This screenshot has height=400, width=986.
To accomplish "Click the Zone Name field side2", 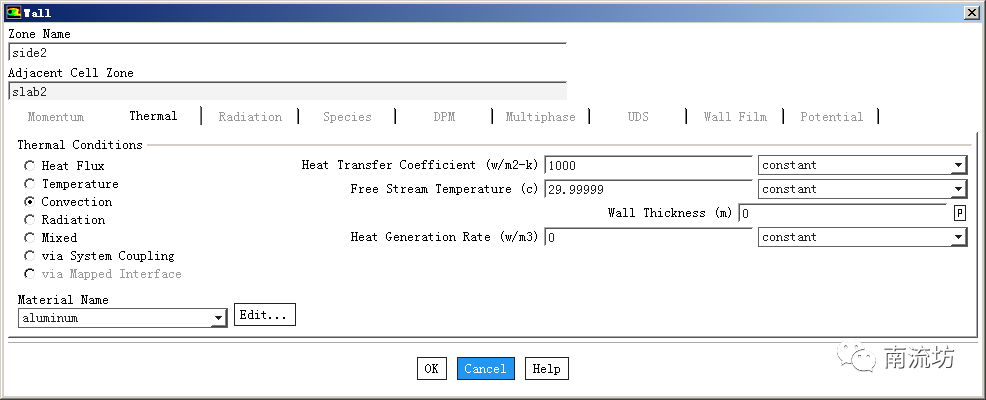I will pyautogui.click(x=287, y=53).
